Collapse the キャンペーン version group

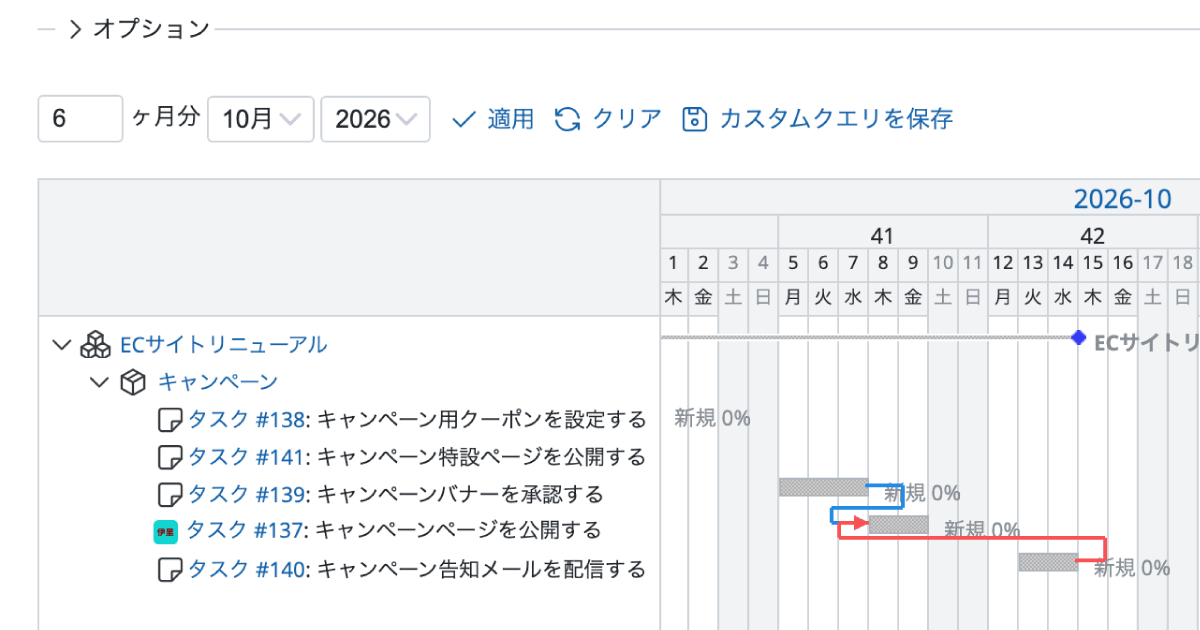99,382
